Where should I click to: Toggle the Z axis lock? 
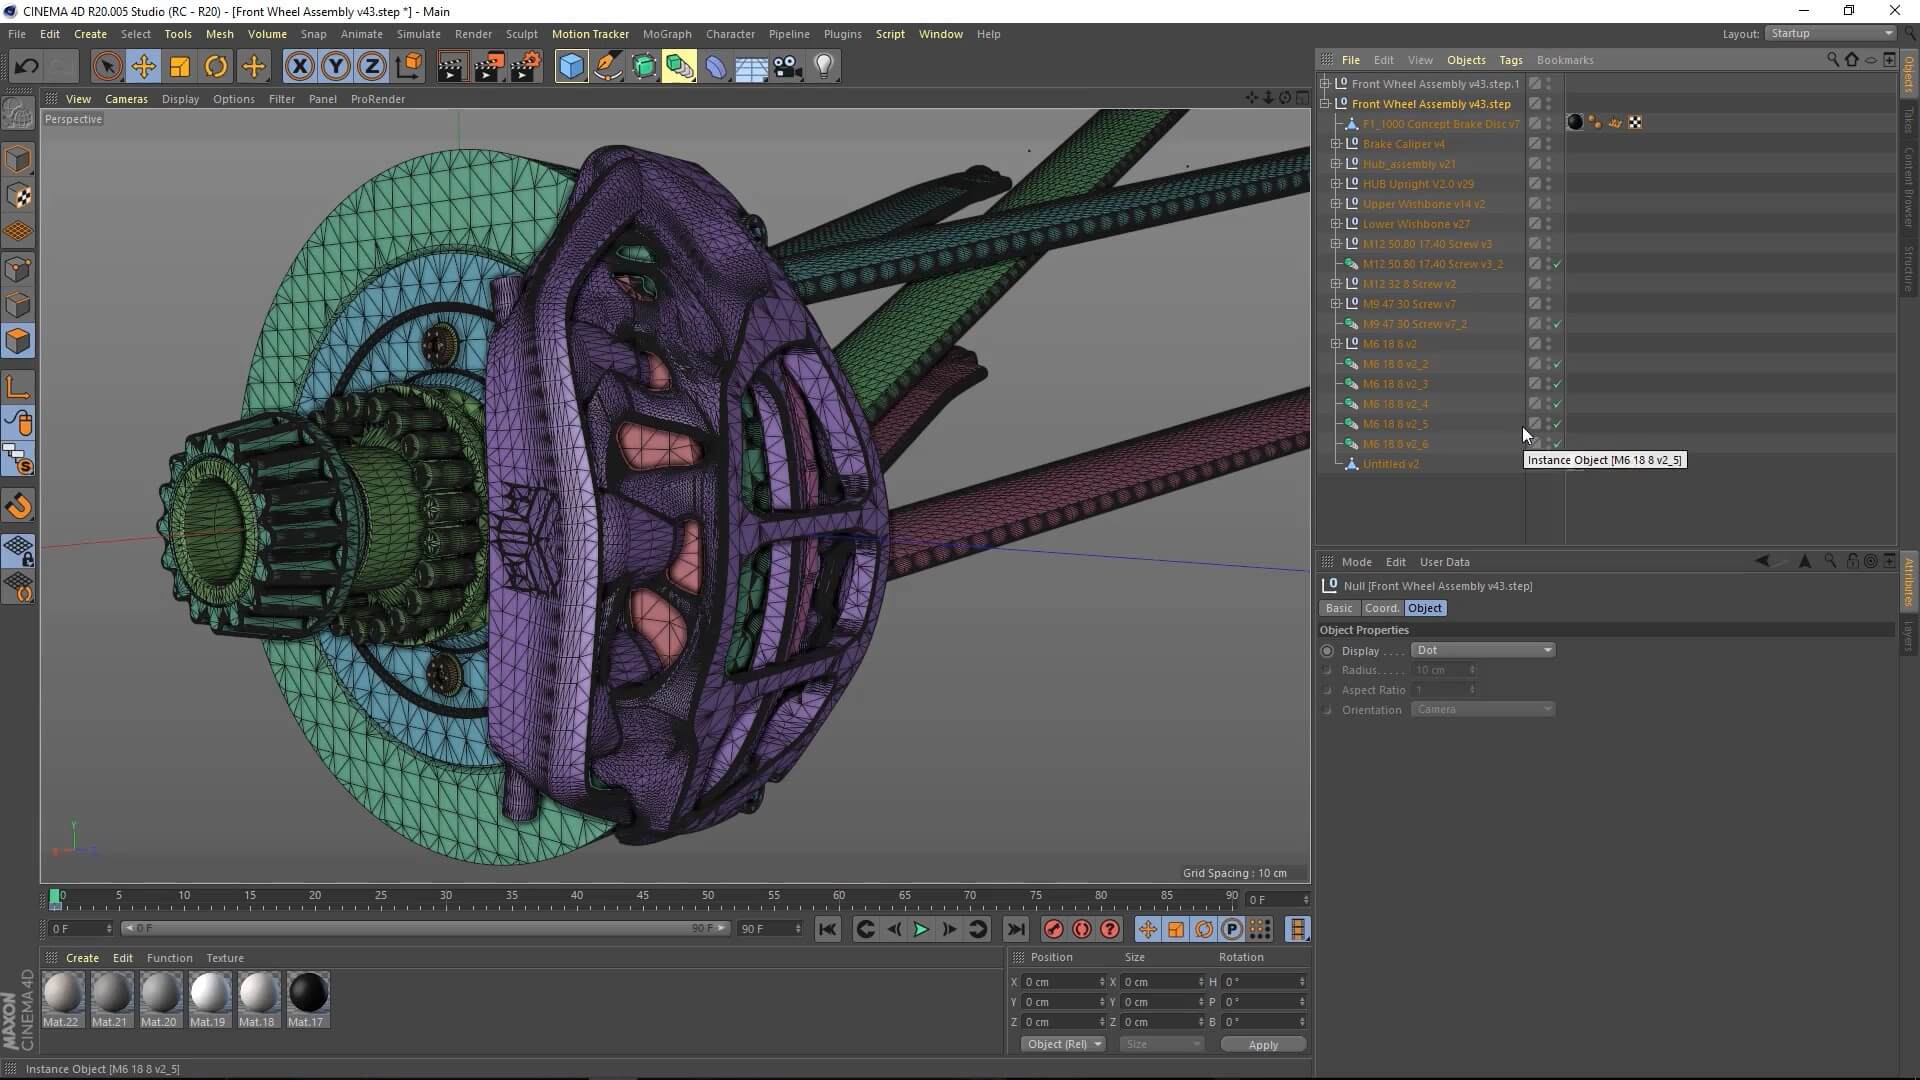point(372,67)
